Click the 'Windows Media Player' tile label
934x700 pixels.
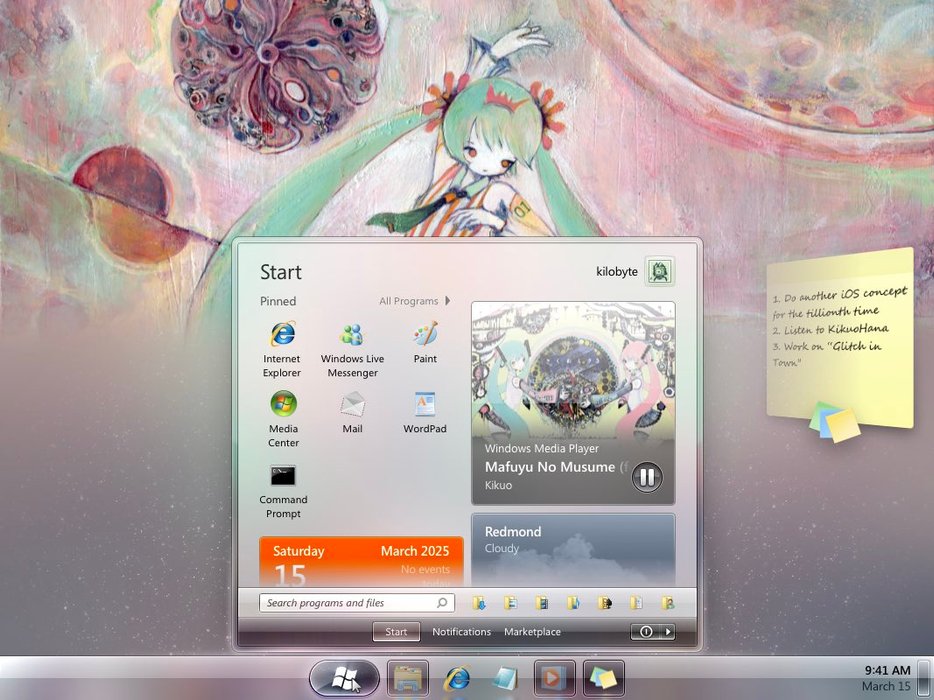click(x=541, y=449)
